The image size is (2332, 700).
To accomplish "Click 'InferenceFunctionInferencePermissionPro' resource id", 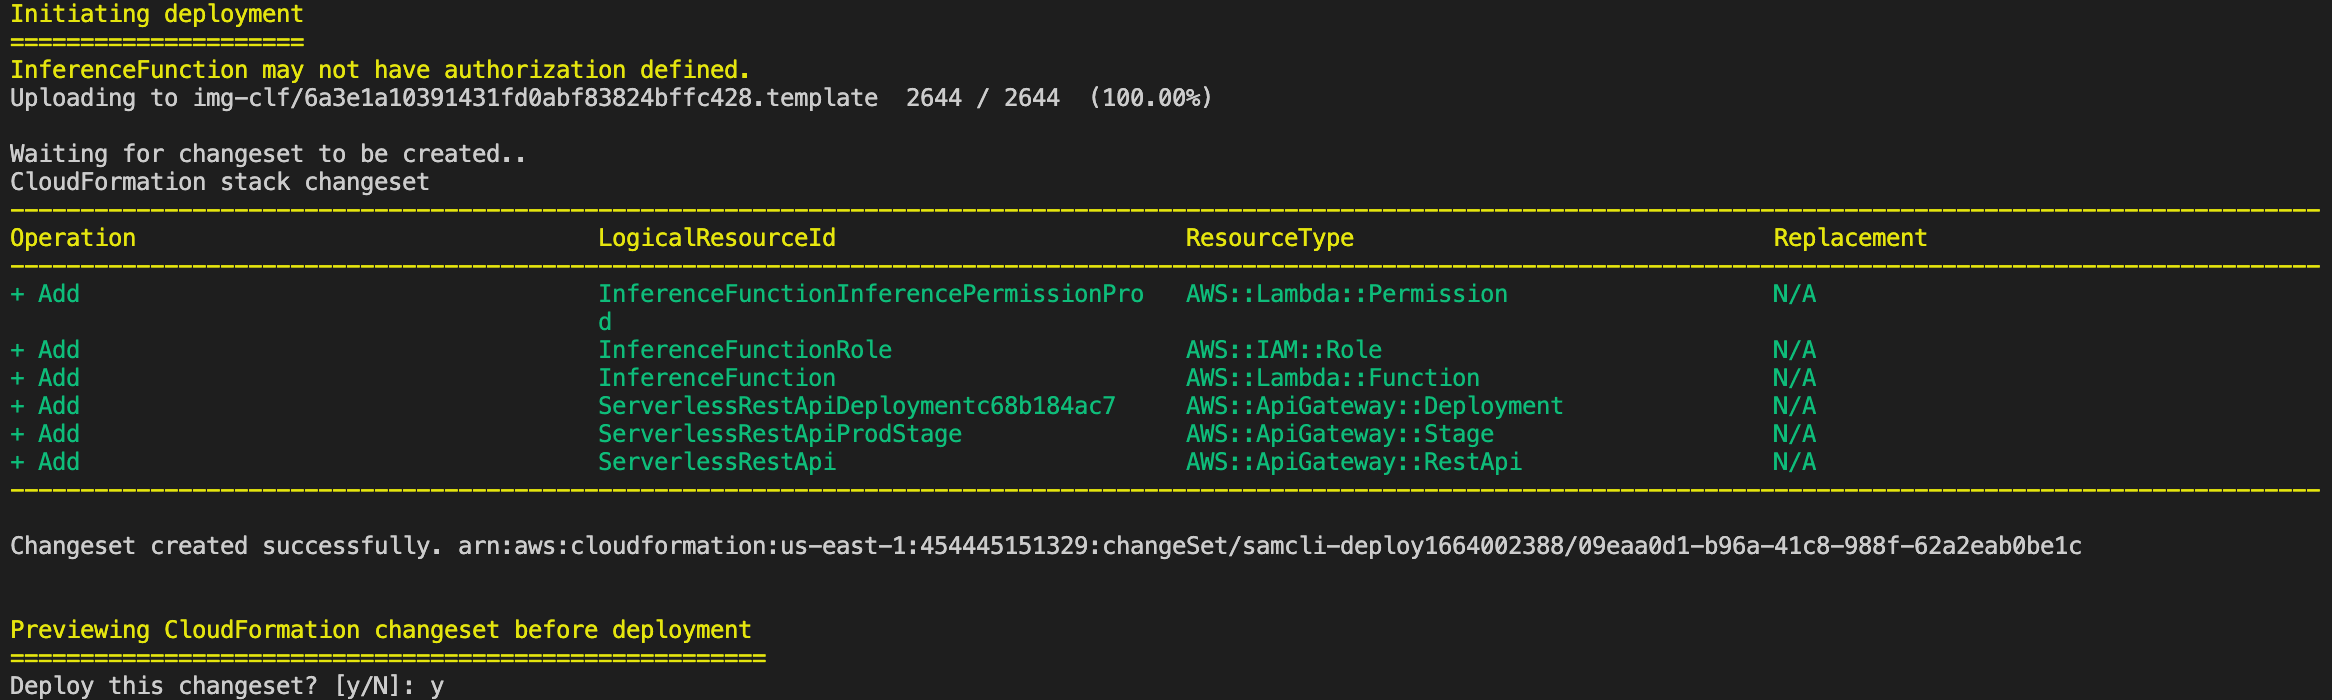I will (x=871, y=294).
